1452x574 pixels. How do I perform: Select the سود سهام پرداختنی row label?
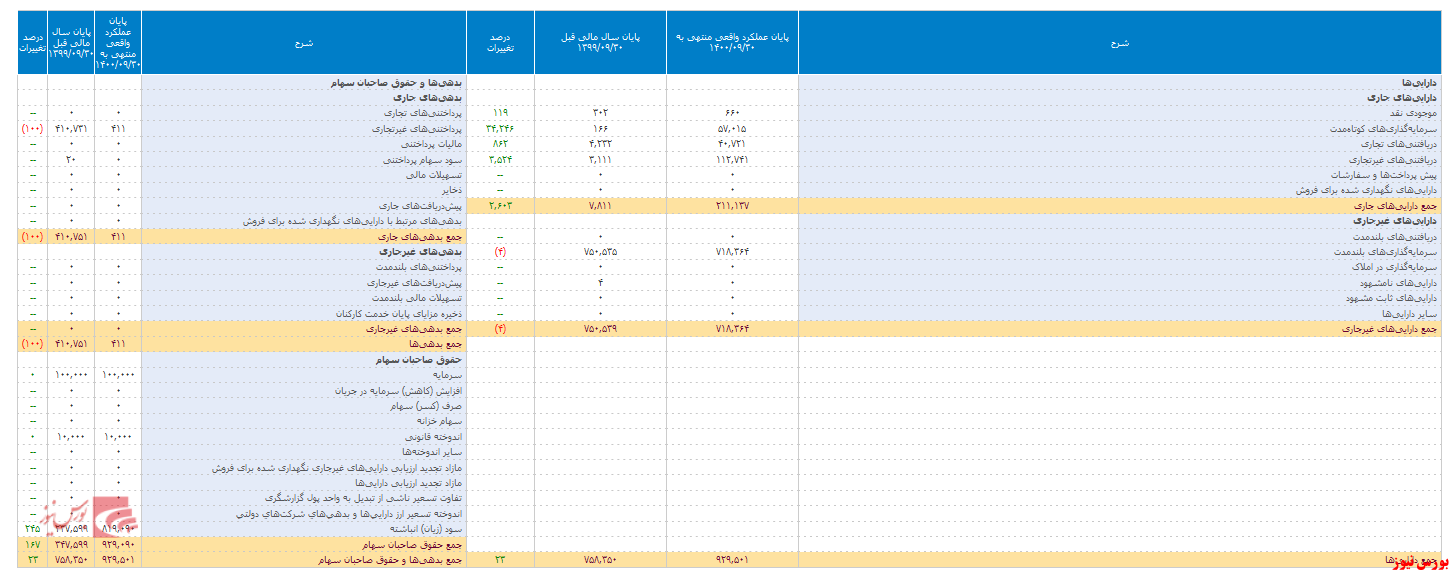coord(424,159)
